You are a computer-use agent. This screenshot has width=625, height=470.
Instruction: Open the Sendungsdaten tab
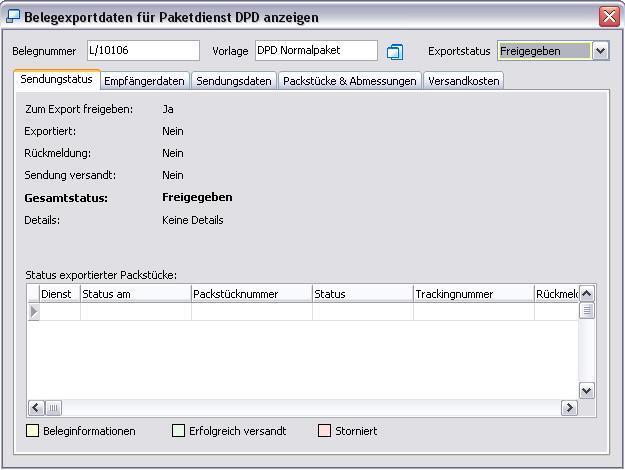point(233,81)
